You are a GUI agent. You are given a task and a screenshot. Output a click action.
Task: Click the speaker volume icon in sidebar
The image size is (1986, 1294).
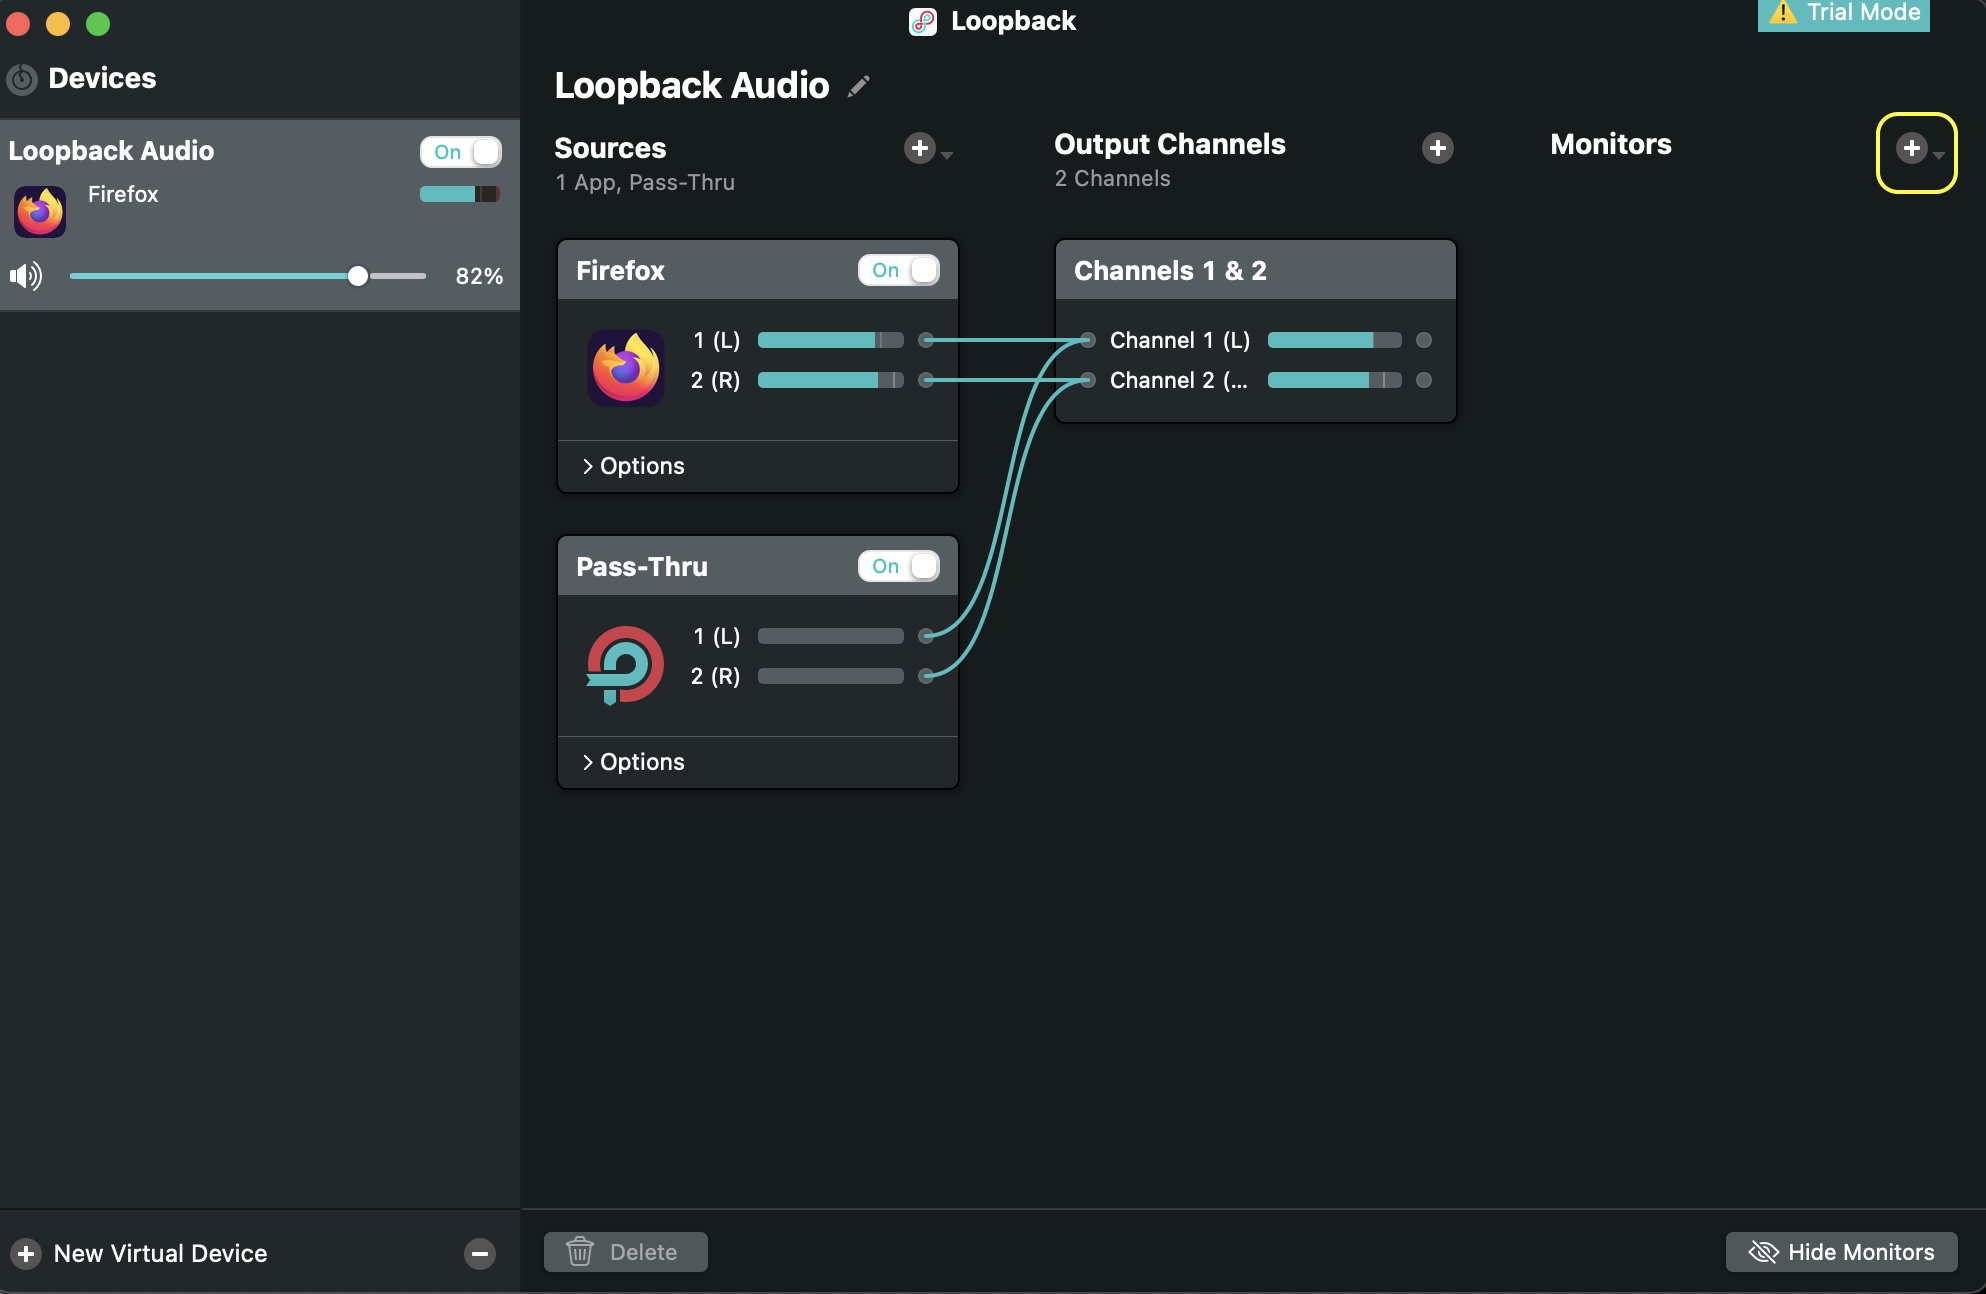click(26, 276)
